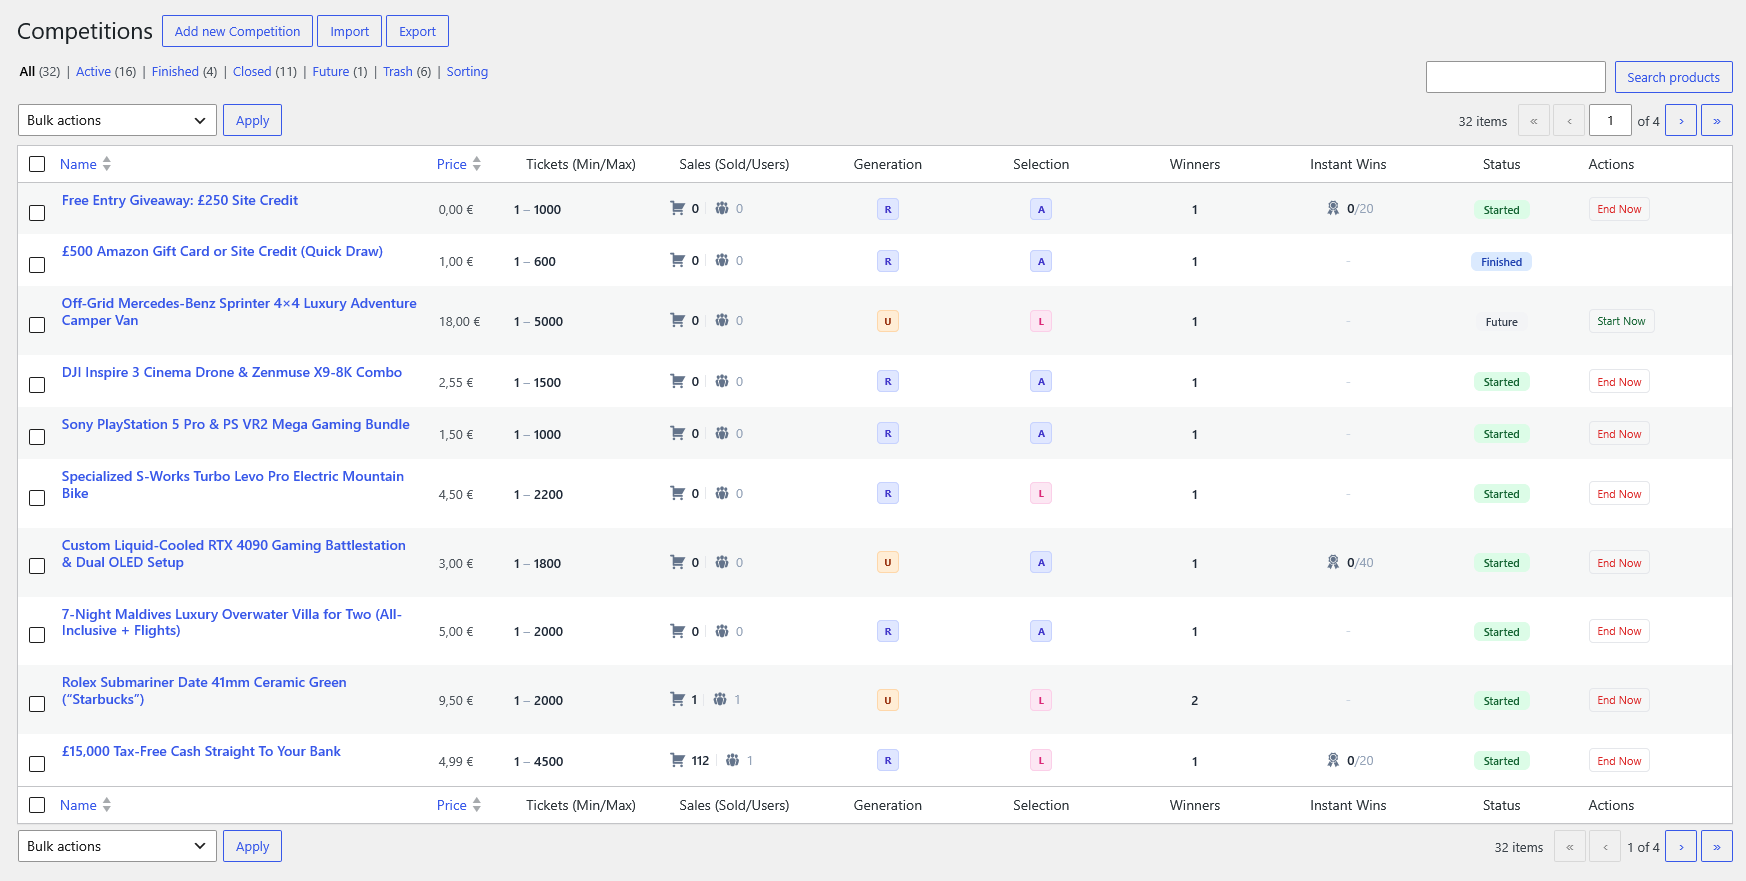Viewport: 1746px width, 881px height.
Task: Click Start Now for the Mercedes-Benz Sprinter competition
Action: point(1621,321)
